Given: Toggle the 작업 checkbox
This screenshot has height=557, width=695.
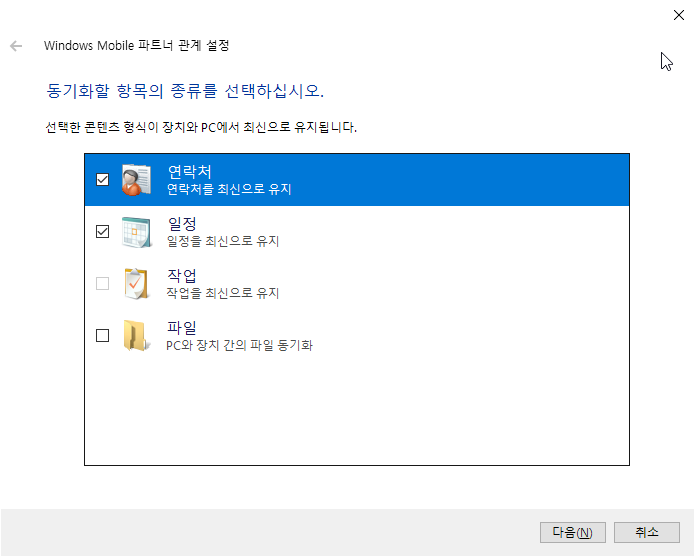Looking at the screenshot, I should point(102,283).
